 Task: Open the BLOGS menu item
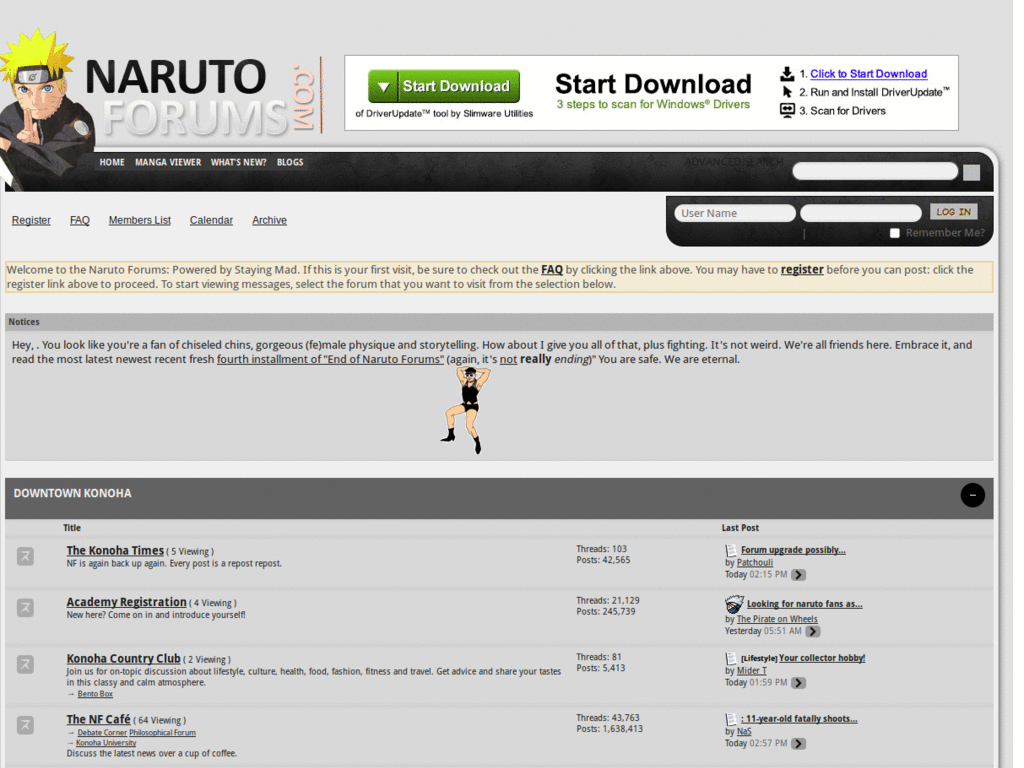pyautogui.click(x=290, y=163)
